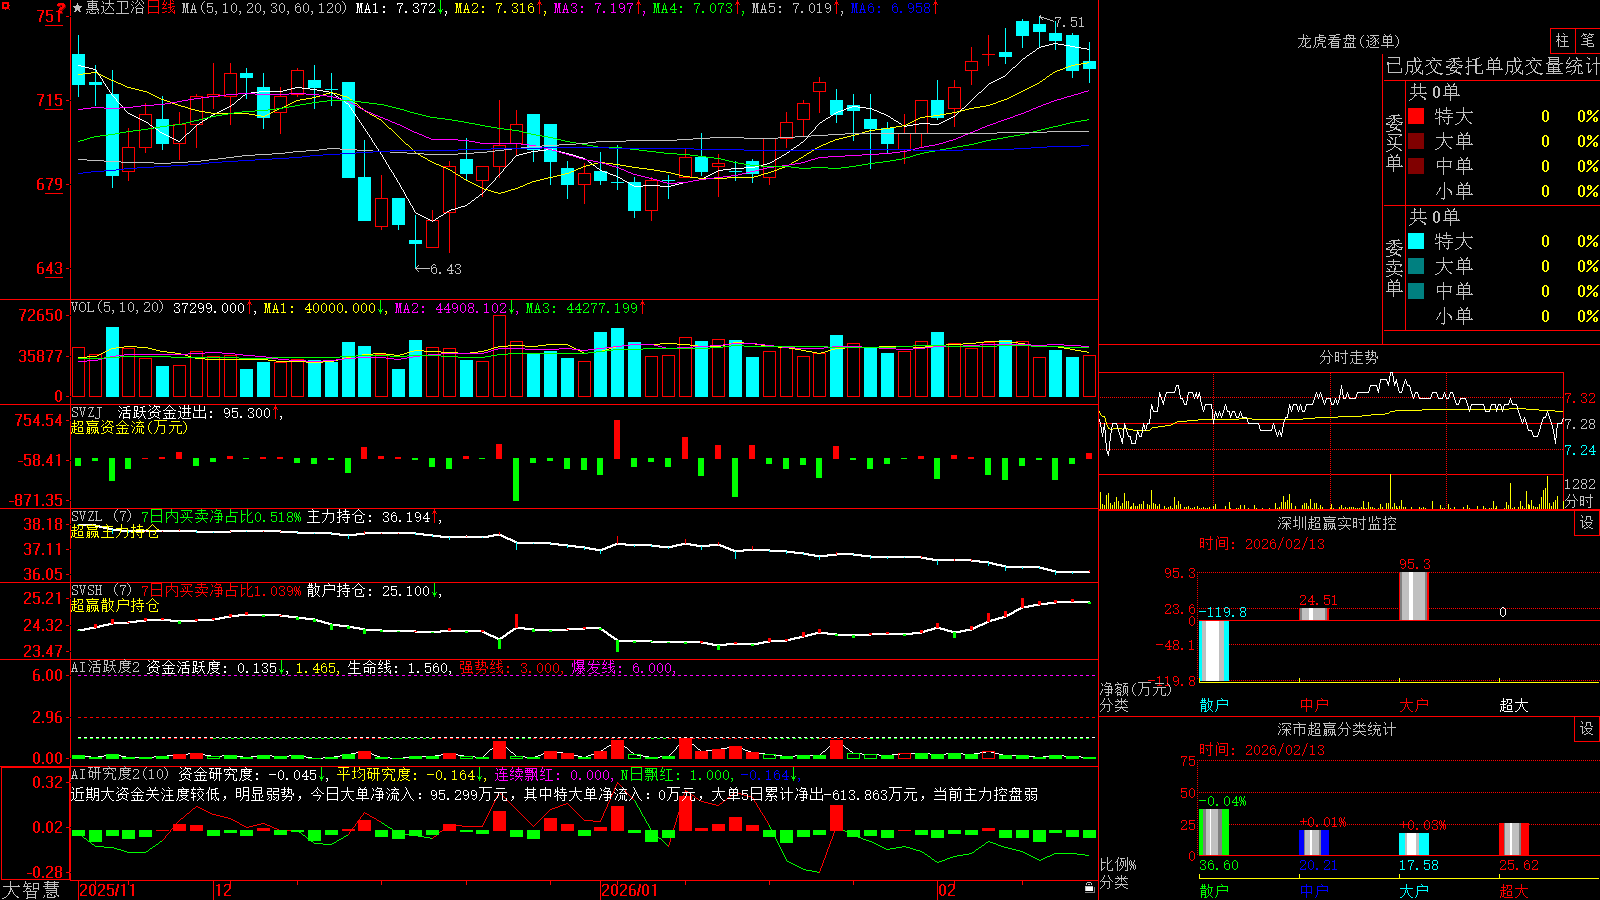Click the 6.43 low price marker

pyautogui.click(x=446, y=269)
